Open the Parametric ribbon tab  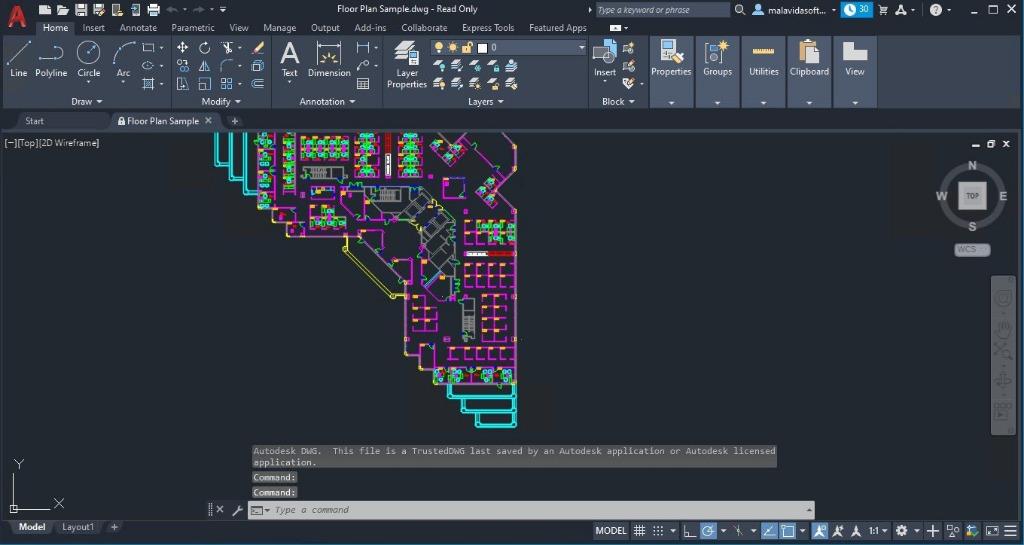coord(193,27)
